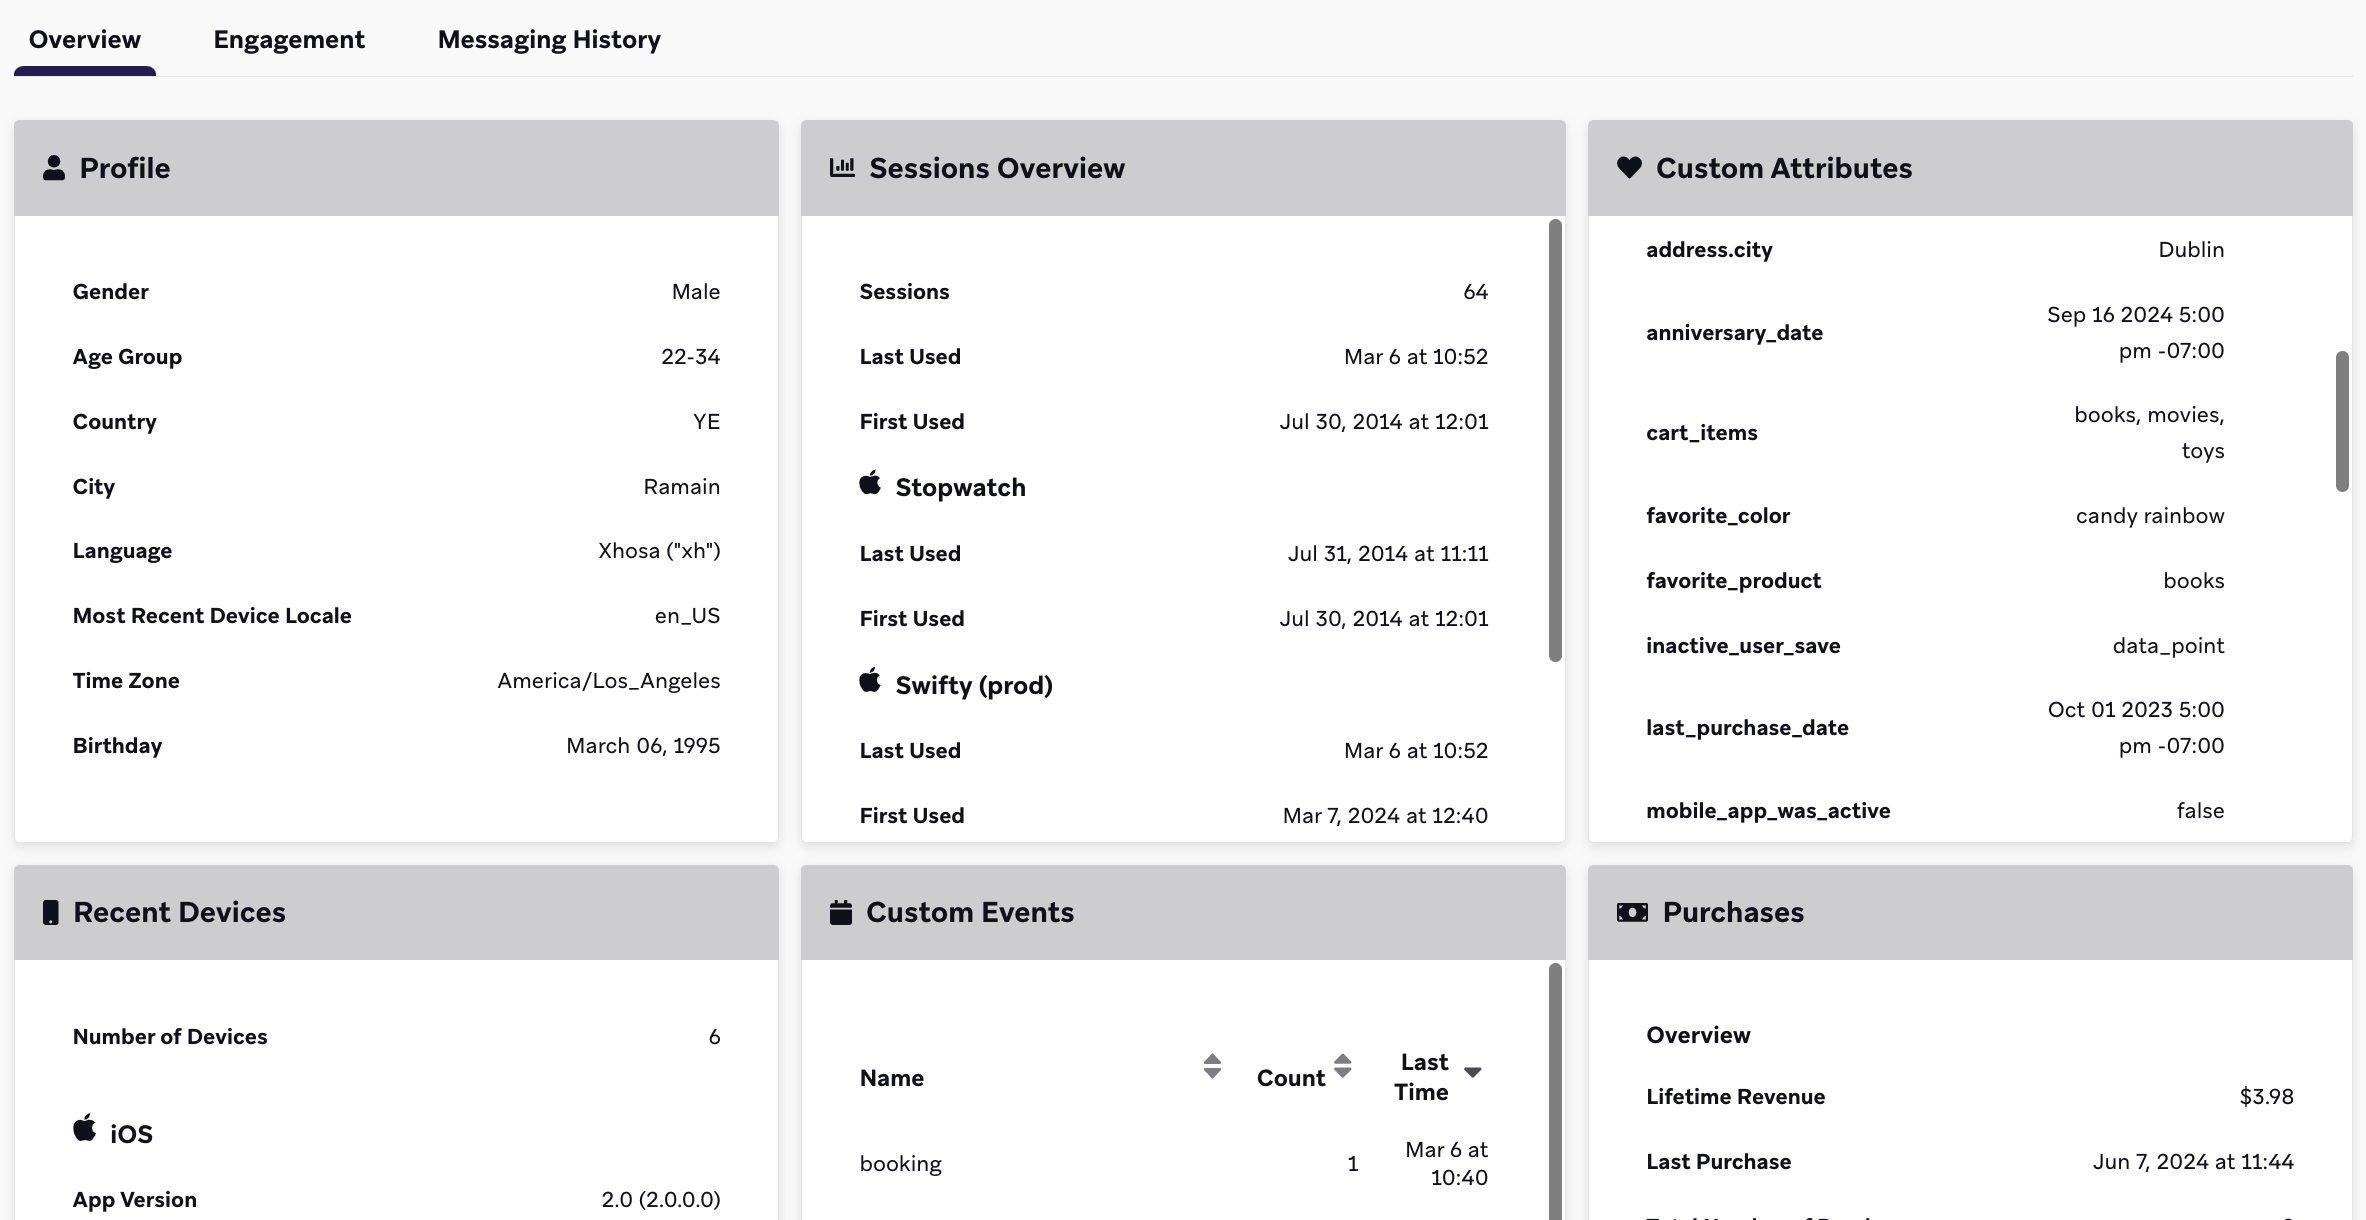Click Apple icon beside Swifty (prod)
This screenshot has width=2366, height=1220.
(870, 682)
